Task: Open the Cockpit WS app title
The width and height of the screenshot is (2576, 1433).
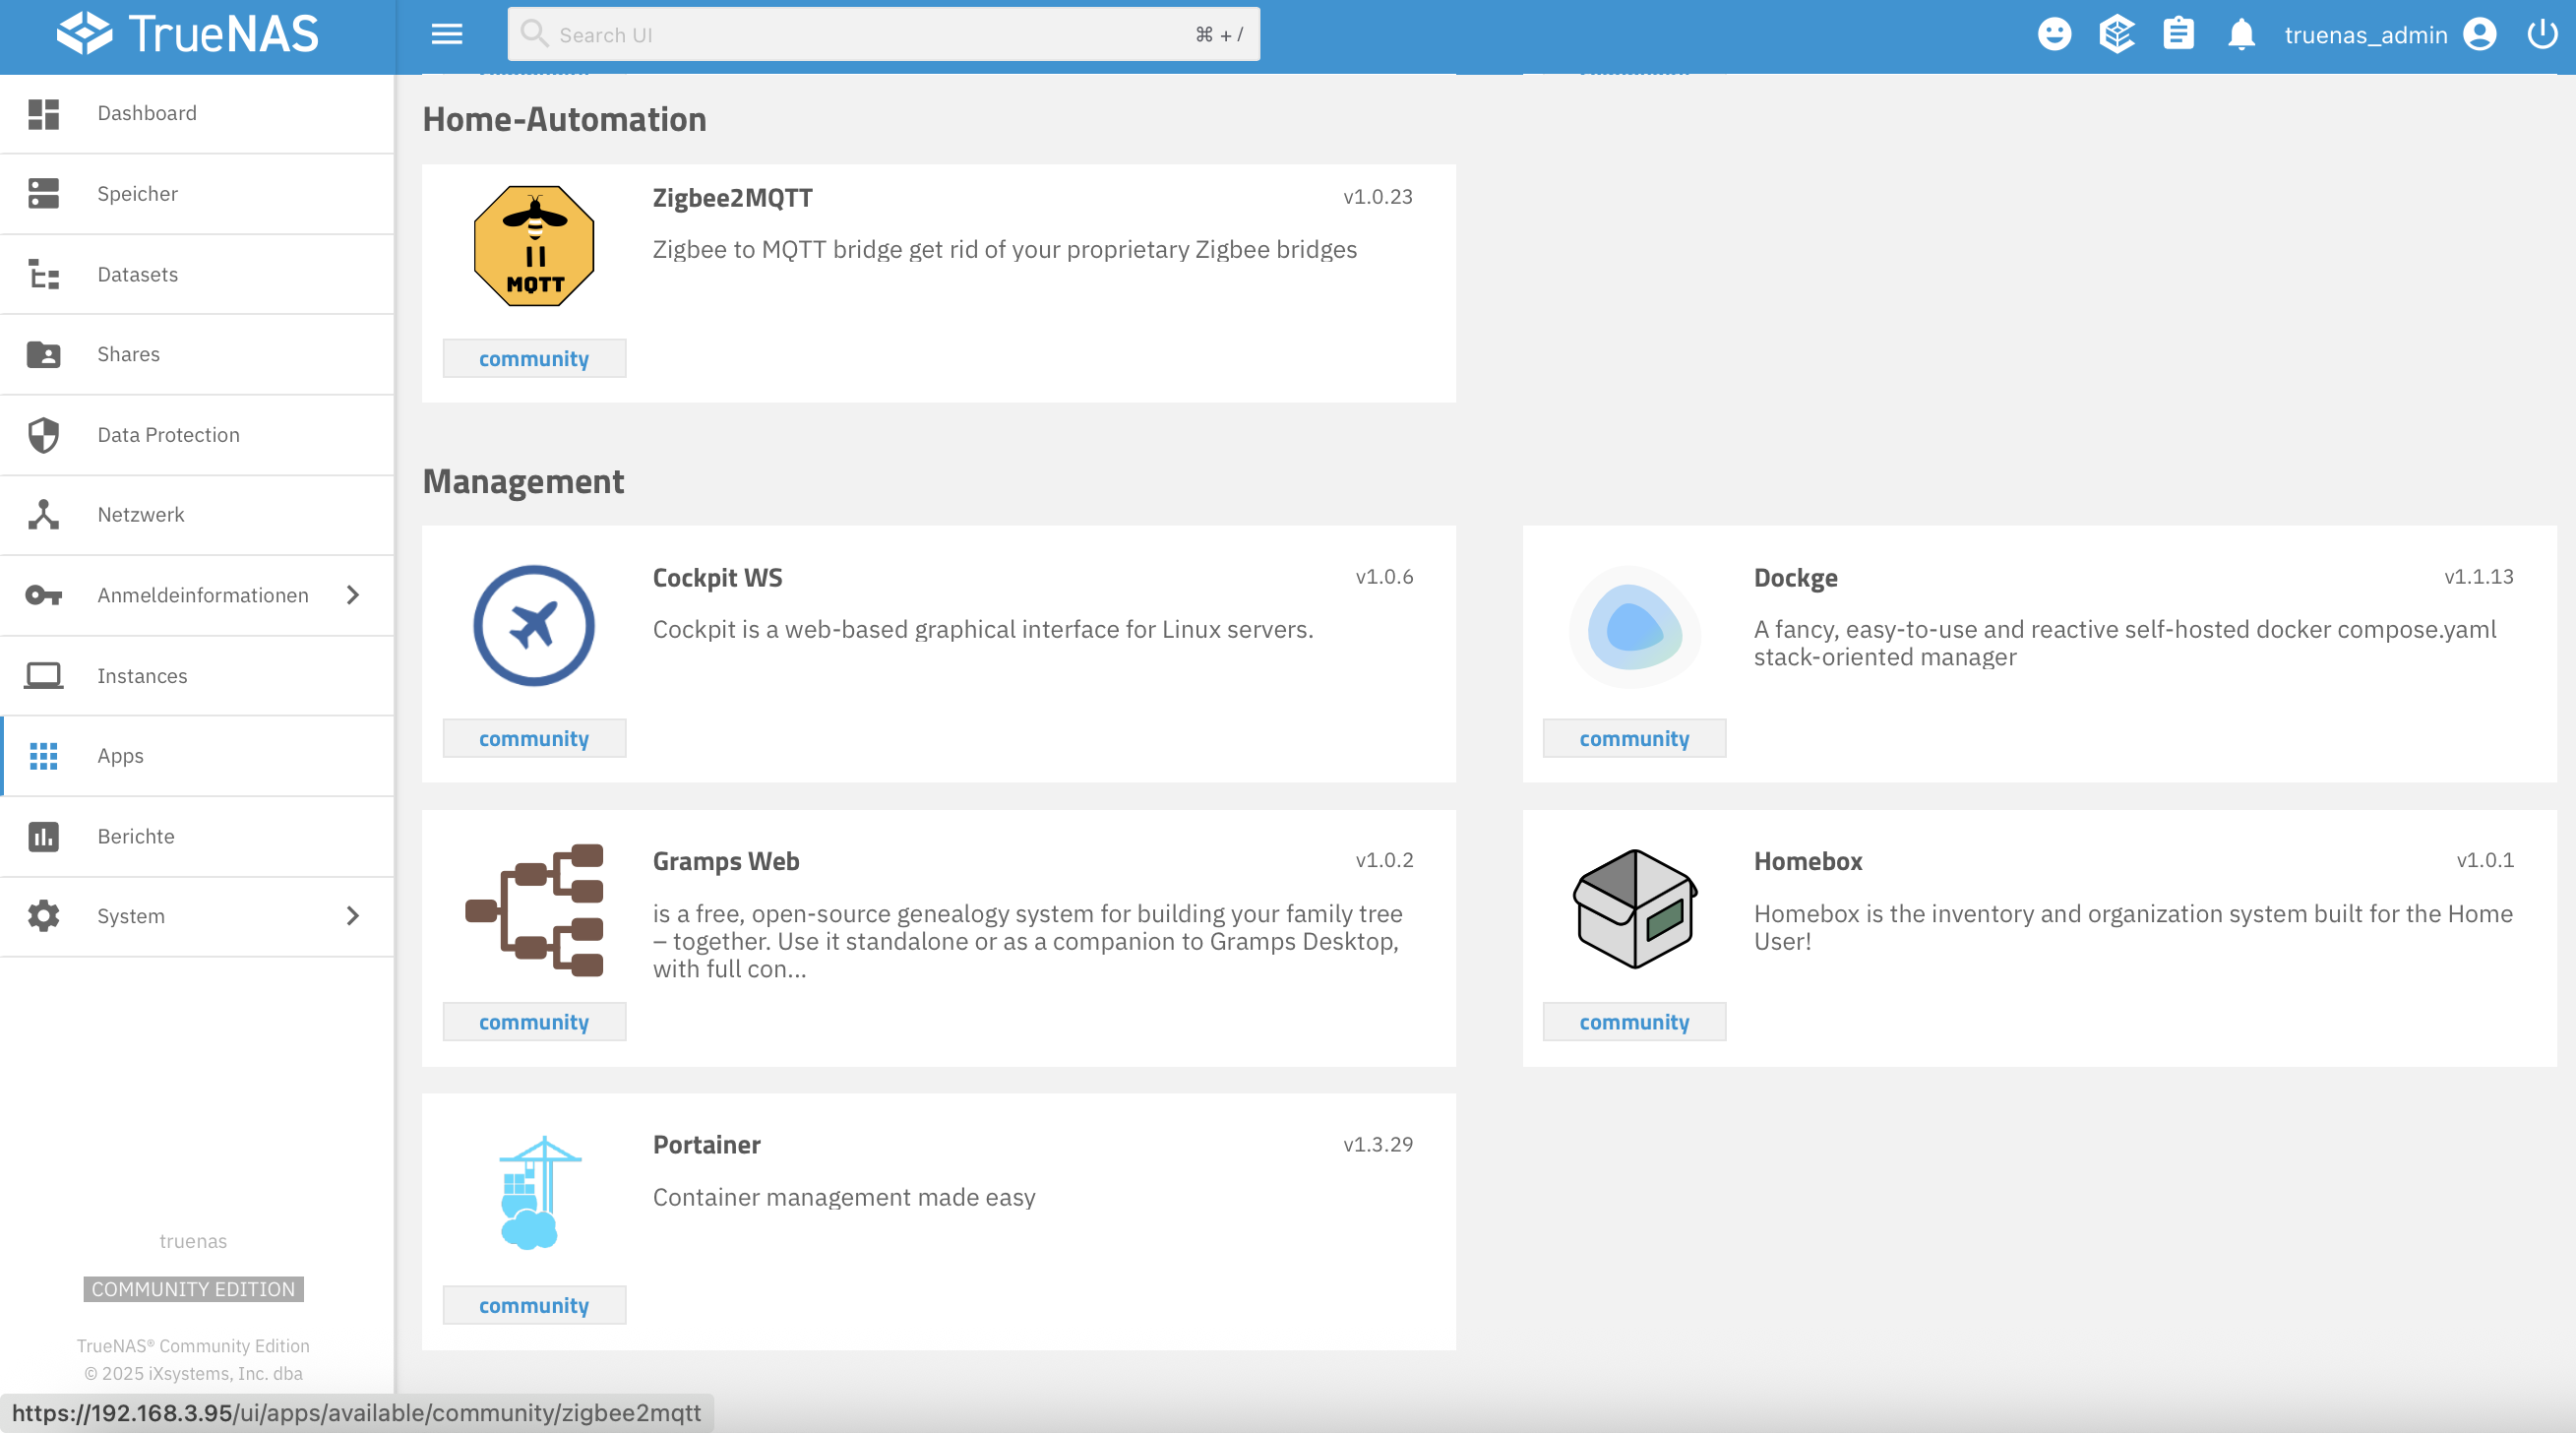Action: pos(717,578)
